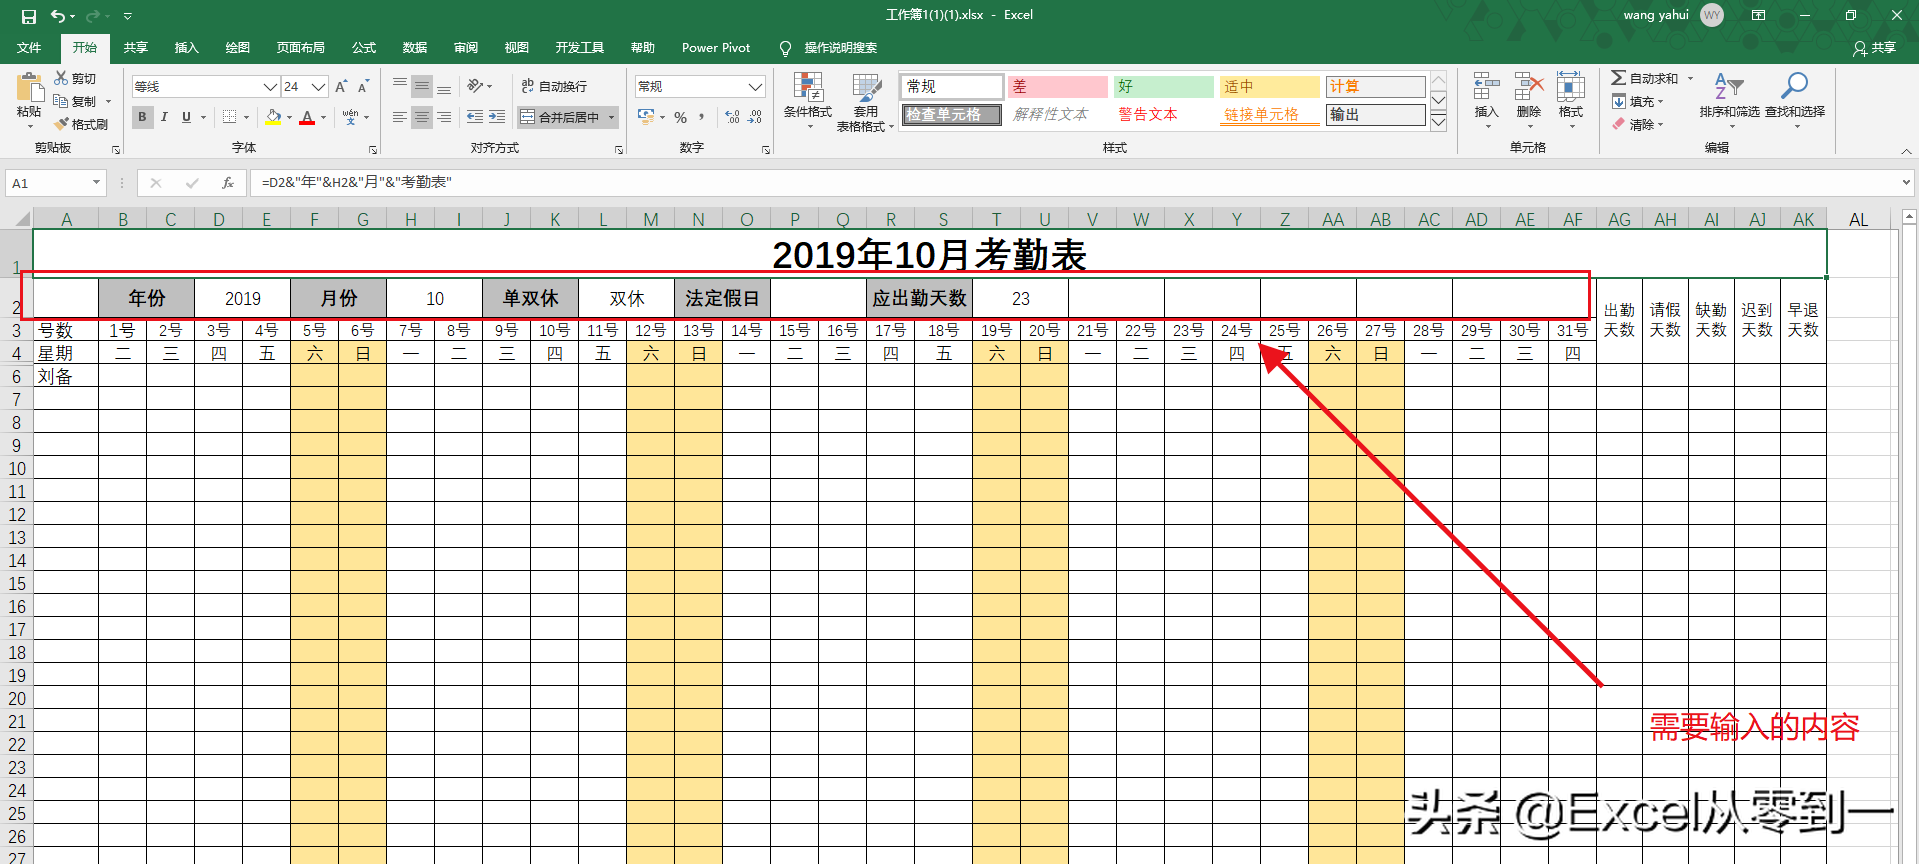
Task: Click the accounting number format icon
Action: [646, 117]
